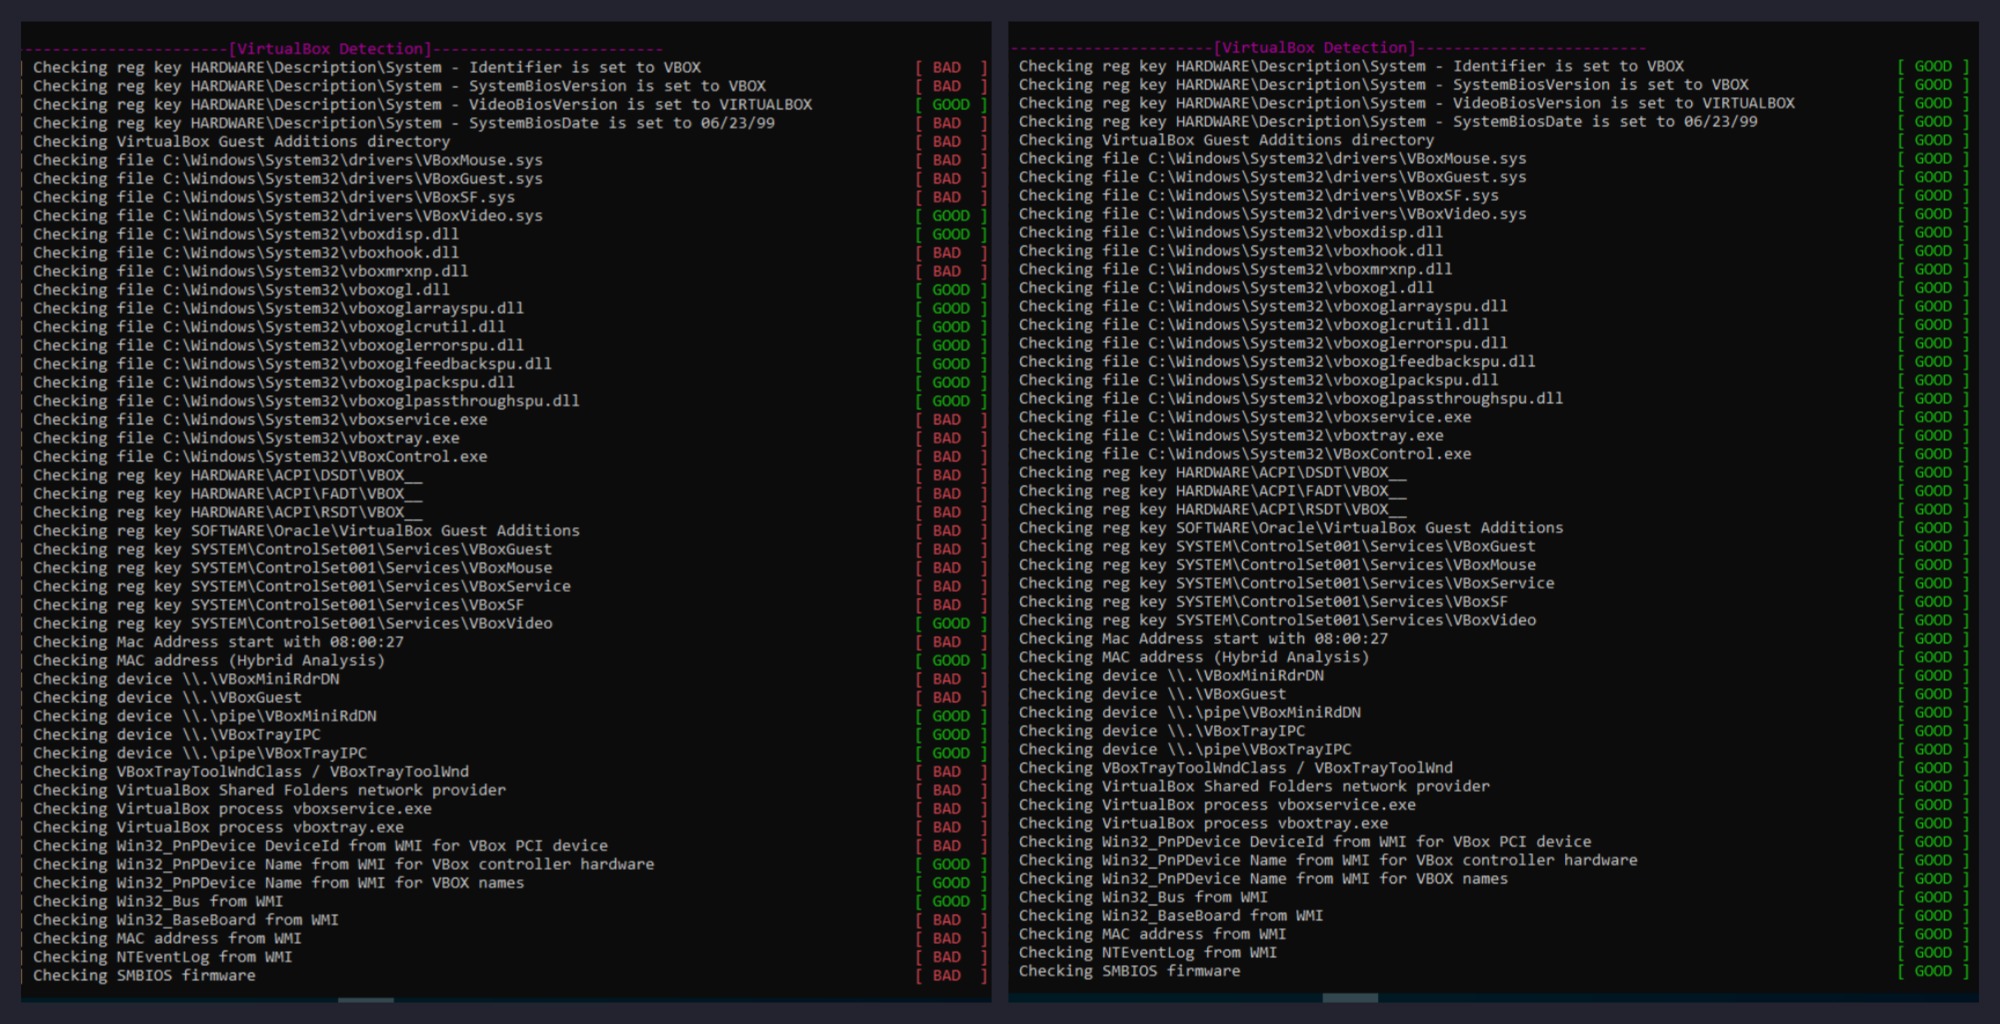This screenshot has height=1024, width=2000.
Task: Select left pane 'VBoxControl.exe' file line
Action: click(260, 456)
